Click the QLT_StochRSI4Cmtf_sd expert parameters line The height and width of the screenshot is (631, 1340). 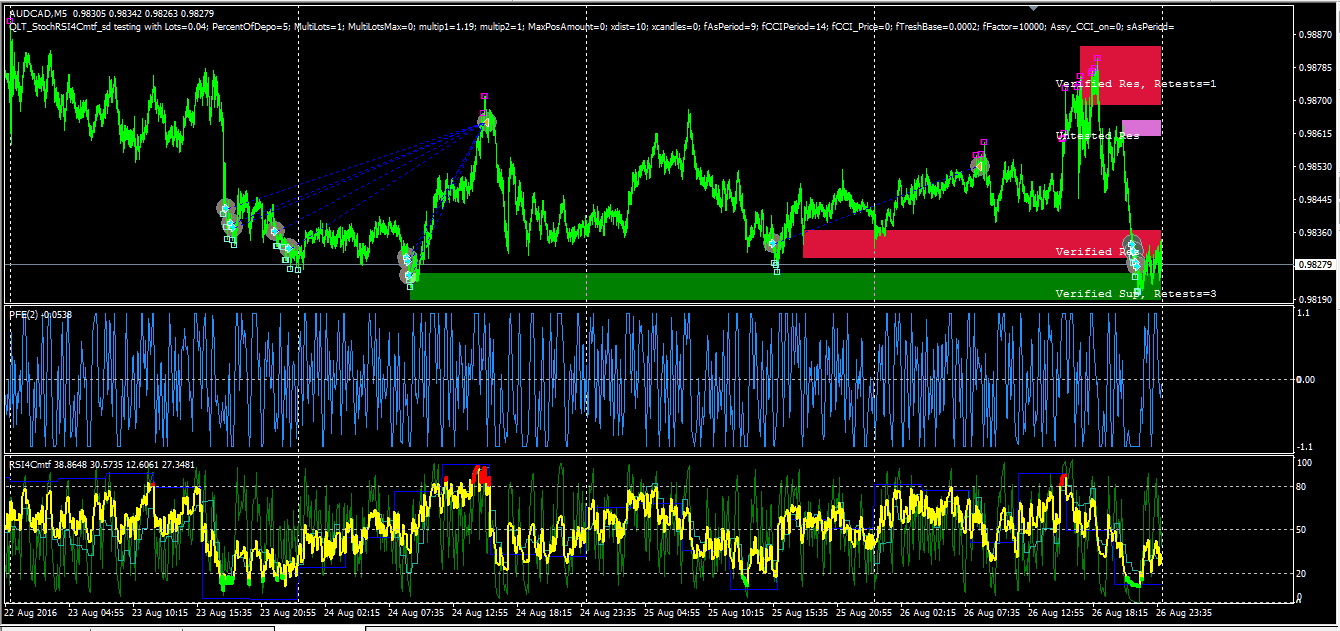592,27
